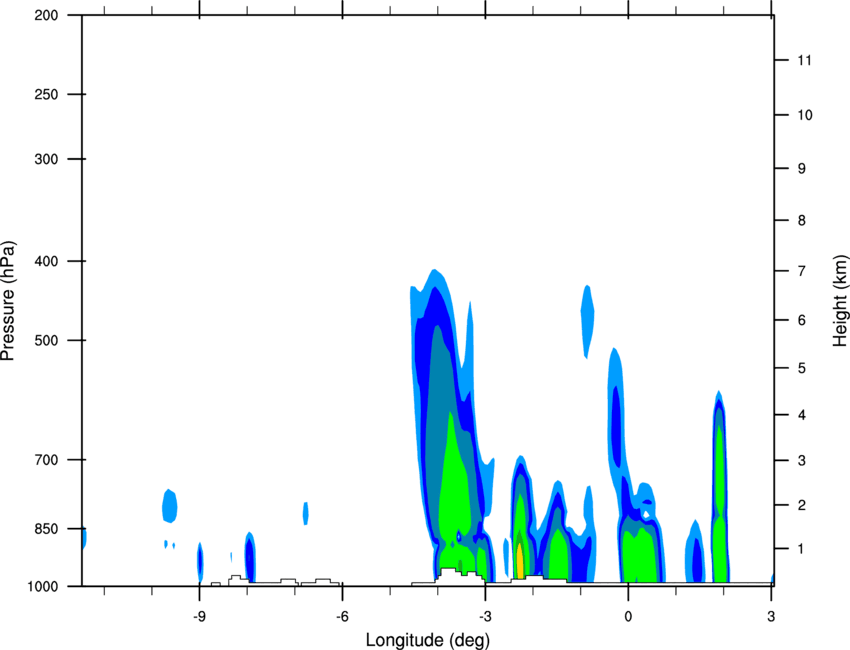
Task: Click the 4 km height label
Action: [x=802, y=415]
